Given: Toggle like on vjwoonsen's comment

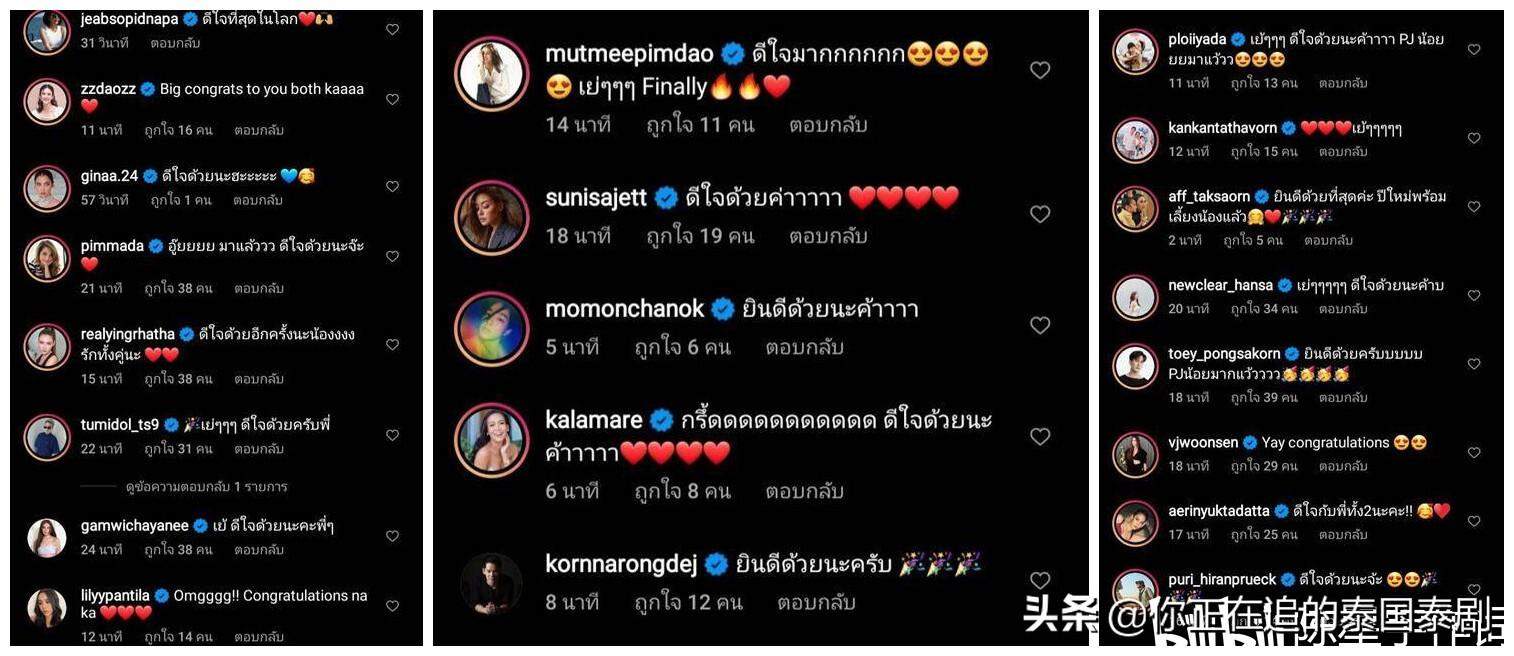Looking at the screenshot, I should 1474,453.
